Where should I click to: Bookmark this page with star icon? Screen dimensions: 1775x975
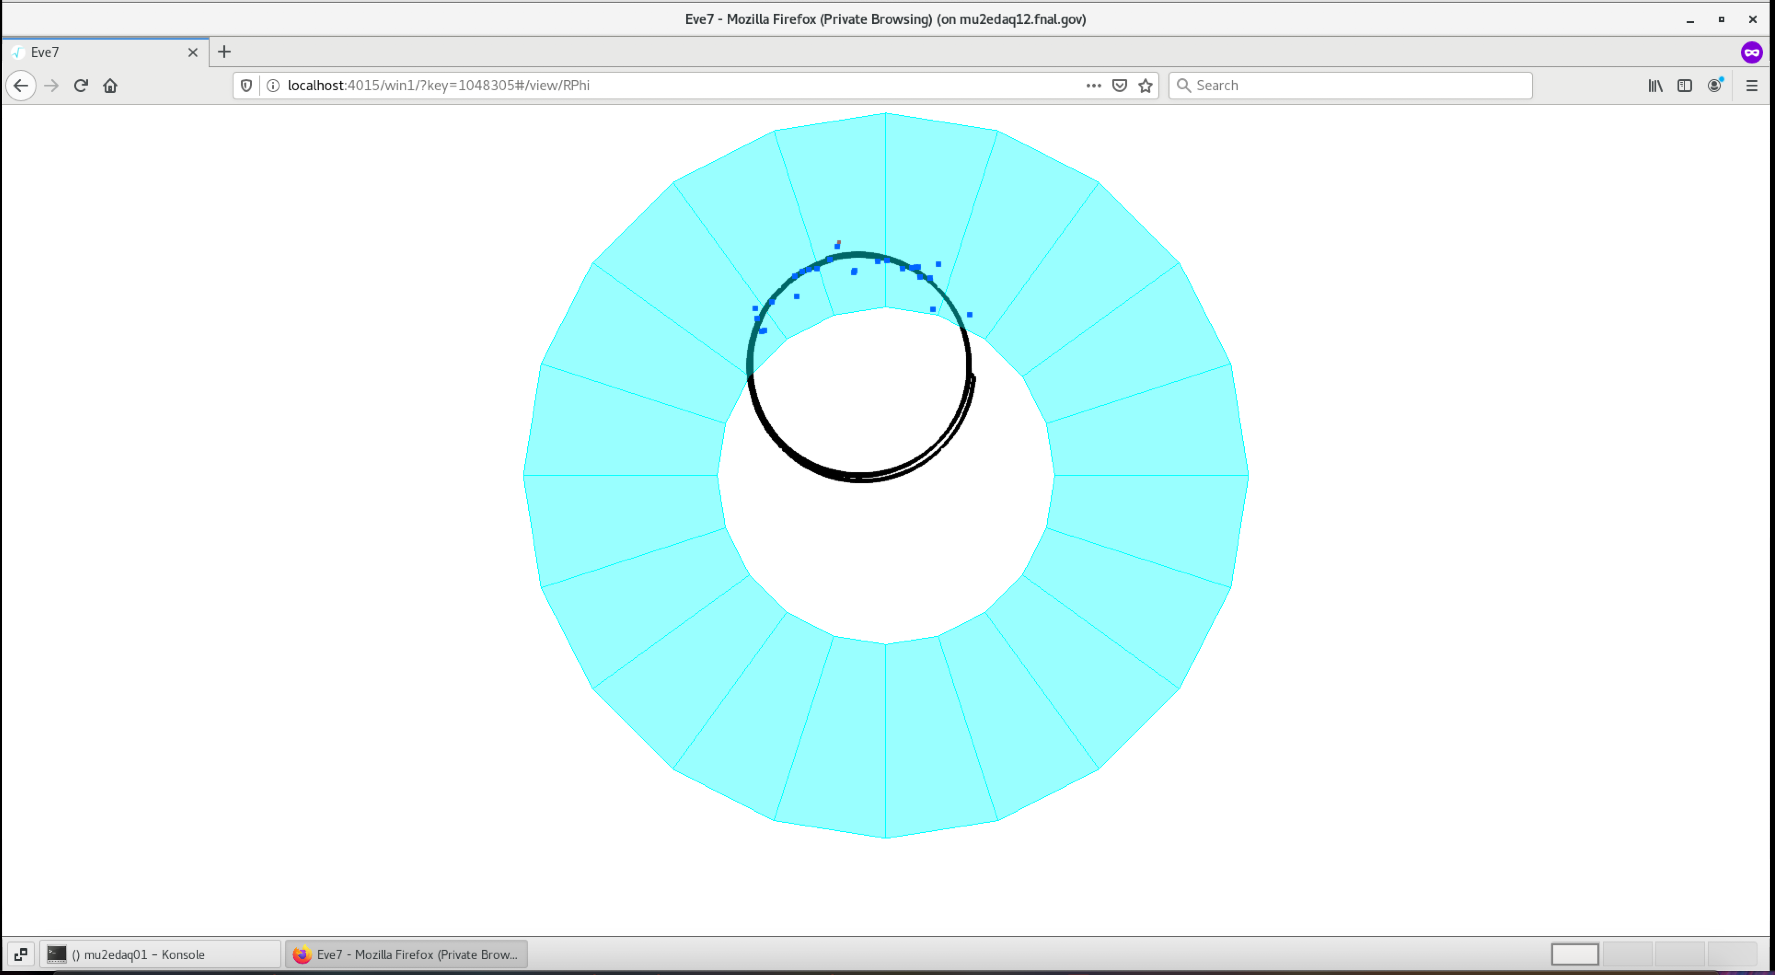[x=1146, y=86]
